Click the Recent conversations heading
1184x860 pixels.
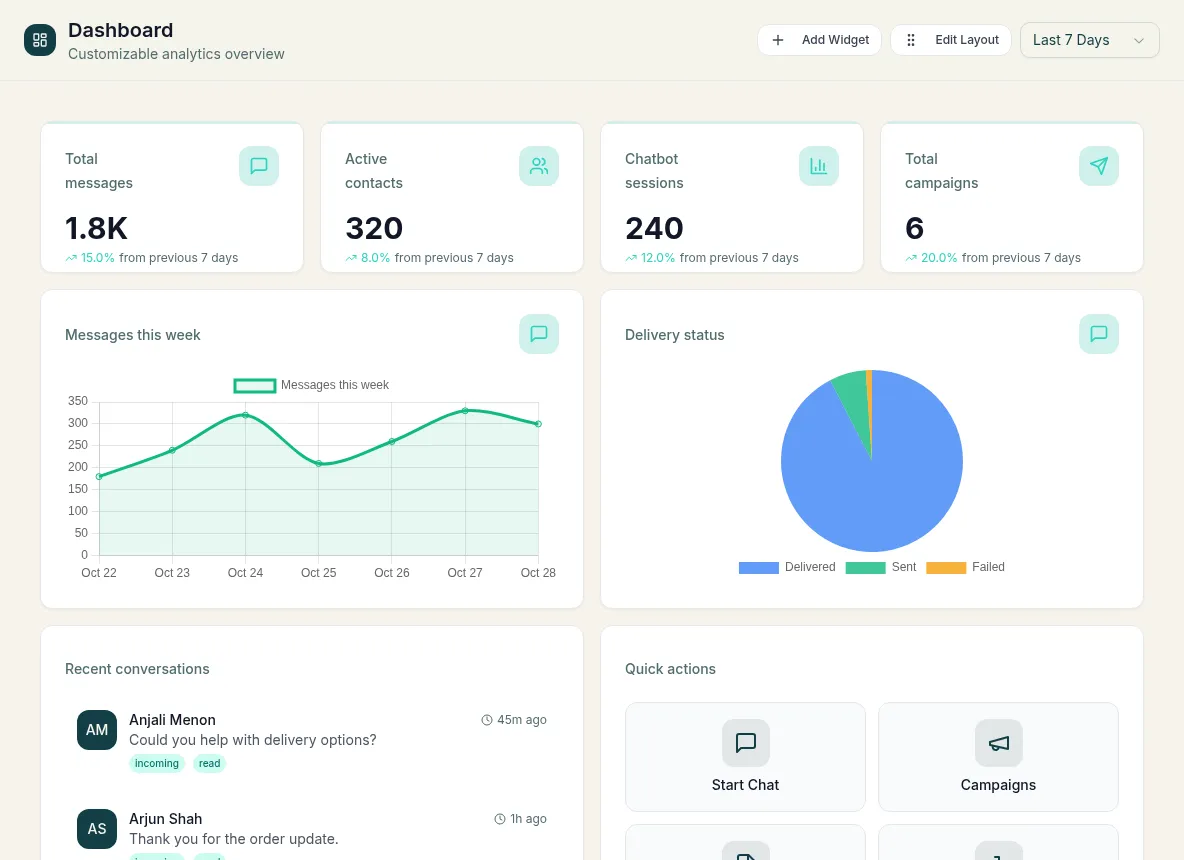pyautogui.click(x=137, y=669)
